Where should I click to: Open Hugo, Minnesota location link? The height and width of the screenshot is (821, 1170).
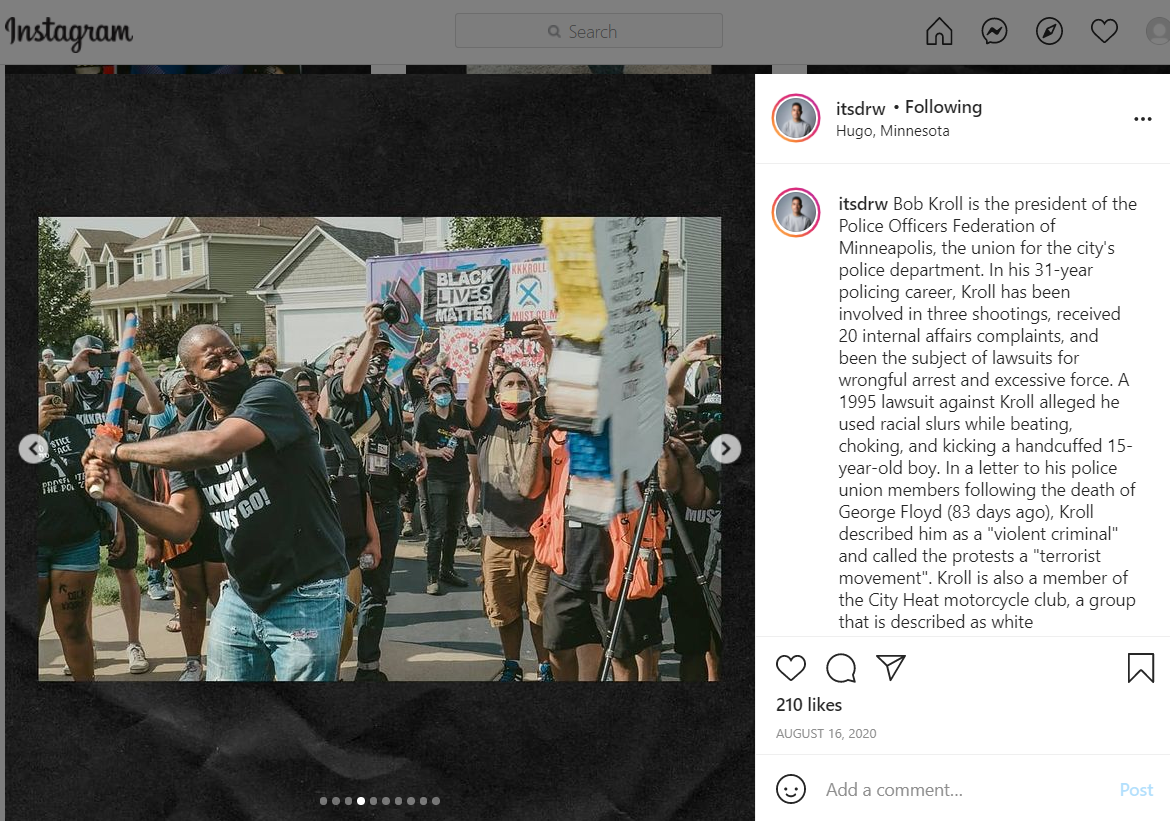(892, 131)
